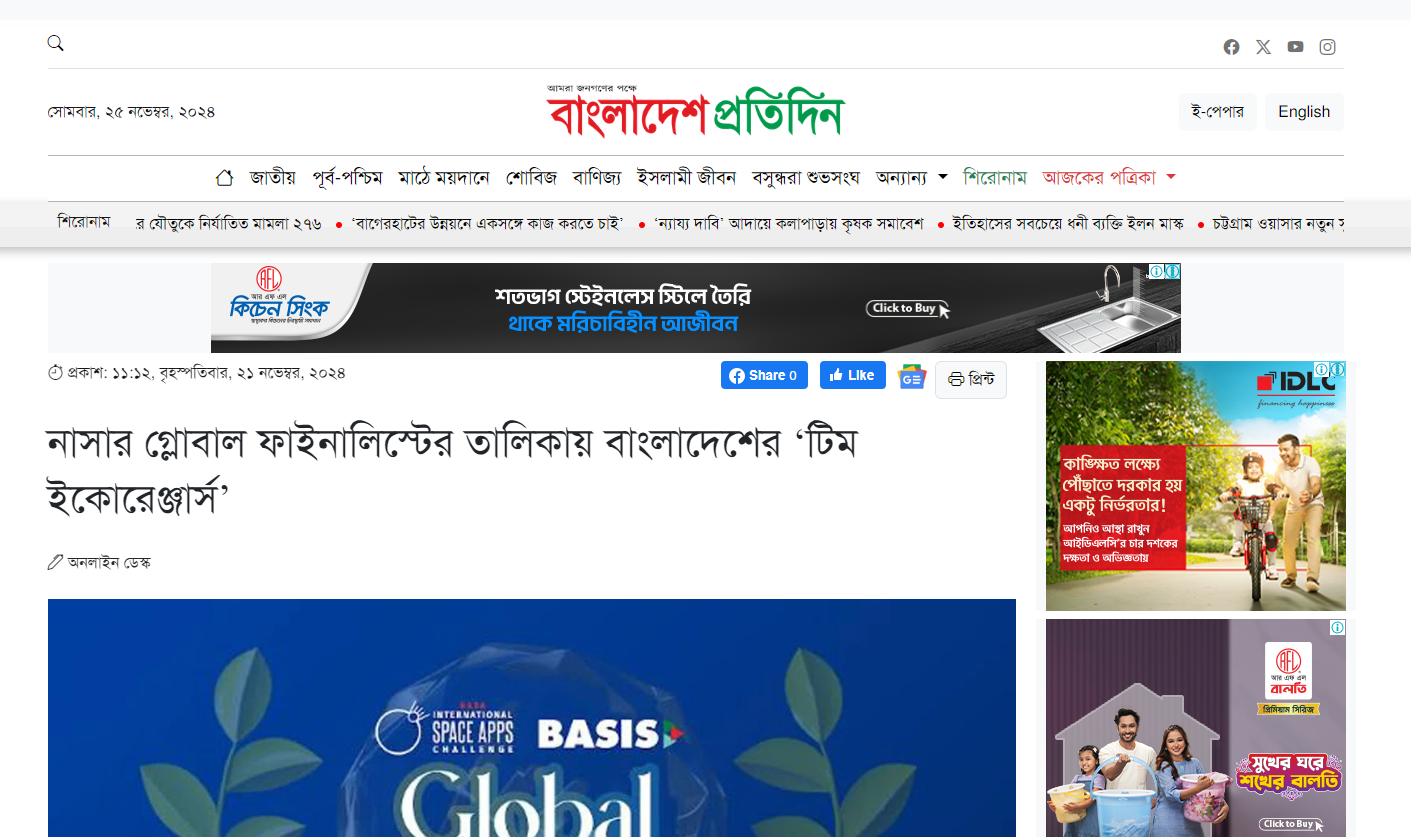Open the article image with Space Apps logo

pos(532,718)
